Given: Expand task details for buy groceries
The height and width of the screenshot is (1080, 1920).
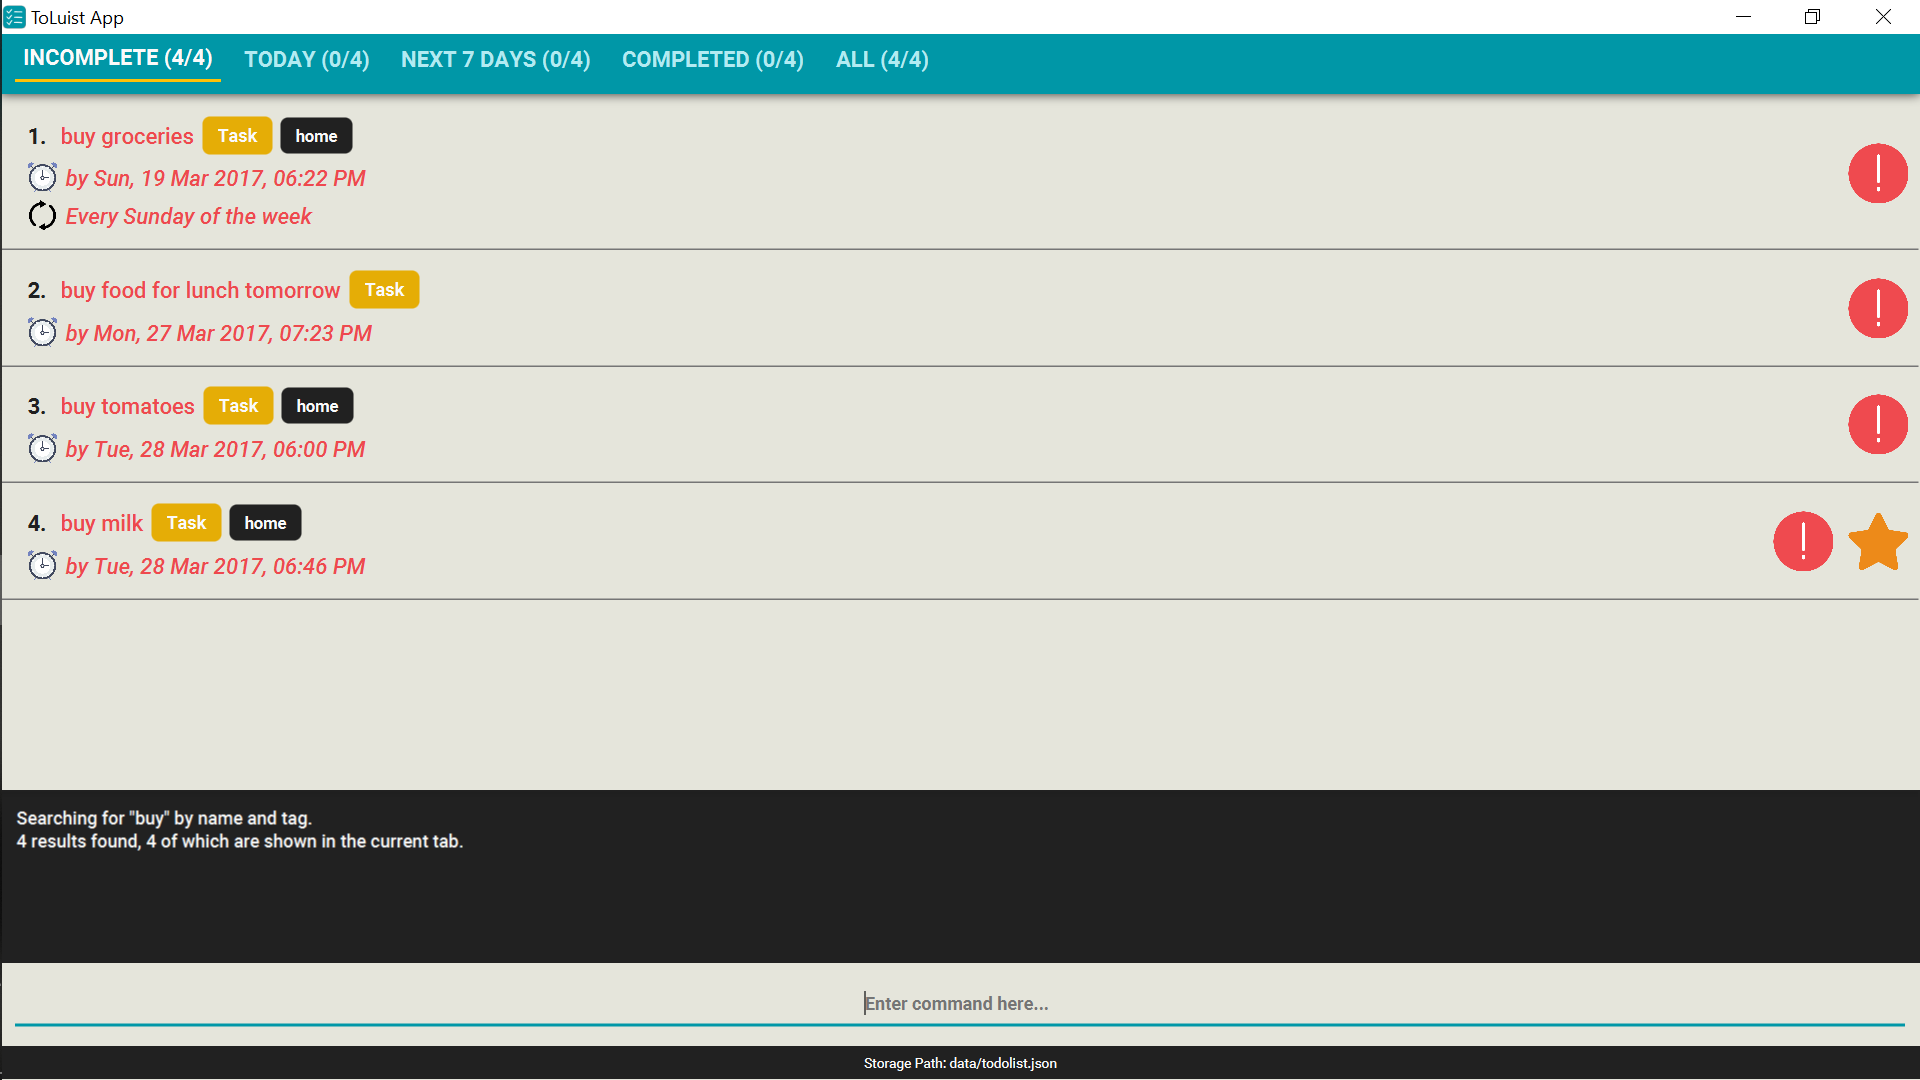Looking at the screenshot, I should coord(128,135).
